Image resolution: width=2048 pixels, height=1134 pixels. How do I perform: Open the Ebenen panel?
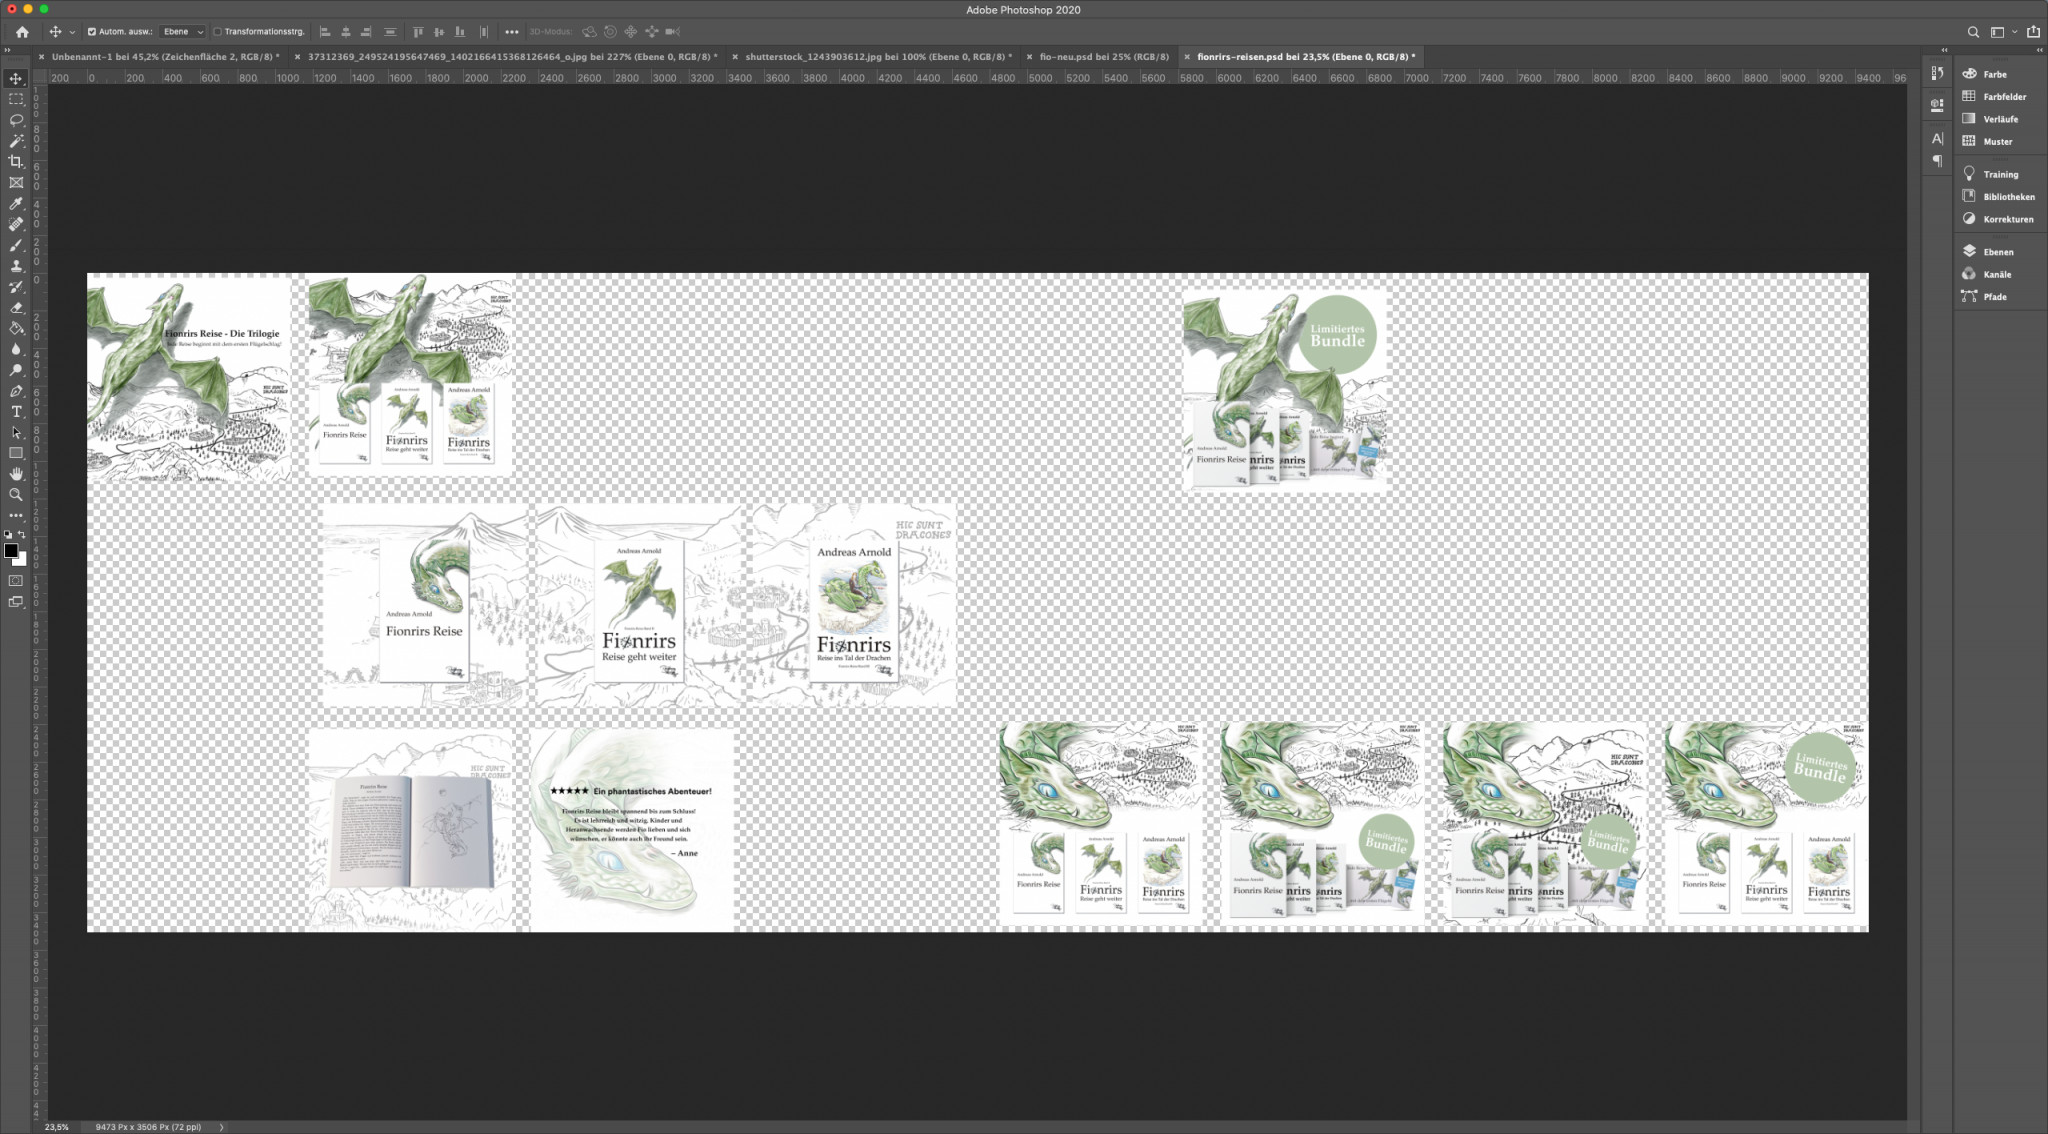click(1997, 252)
